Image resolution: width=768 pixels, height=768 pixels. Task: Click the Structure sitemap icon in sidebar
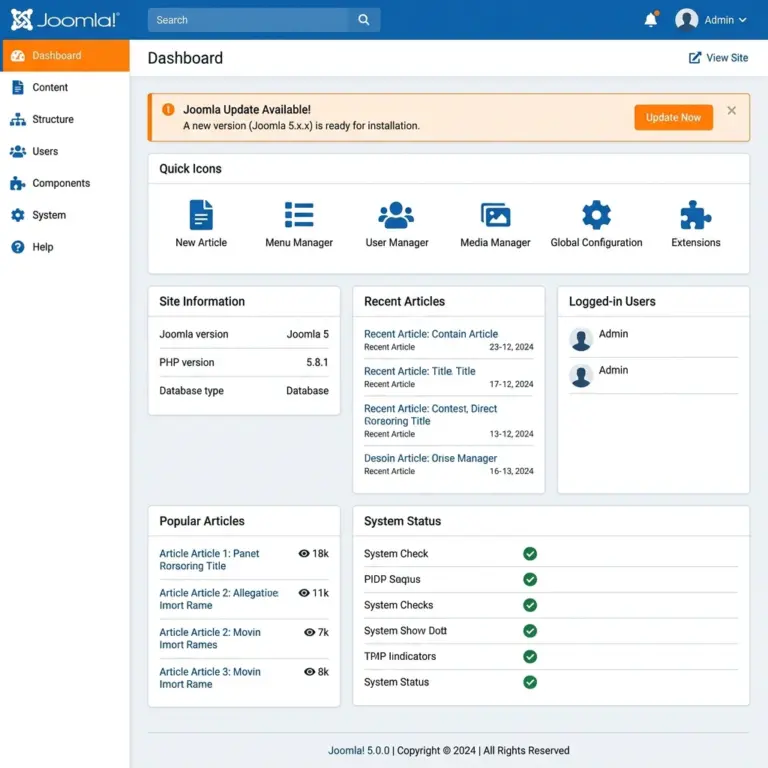(18, 119)
